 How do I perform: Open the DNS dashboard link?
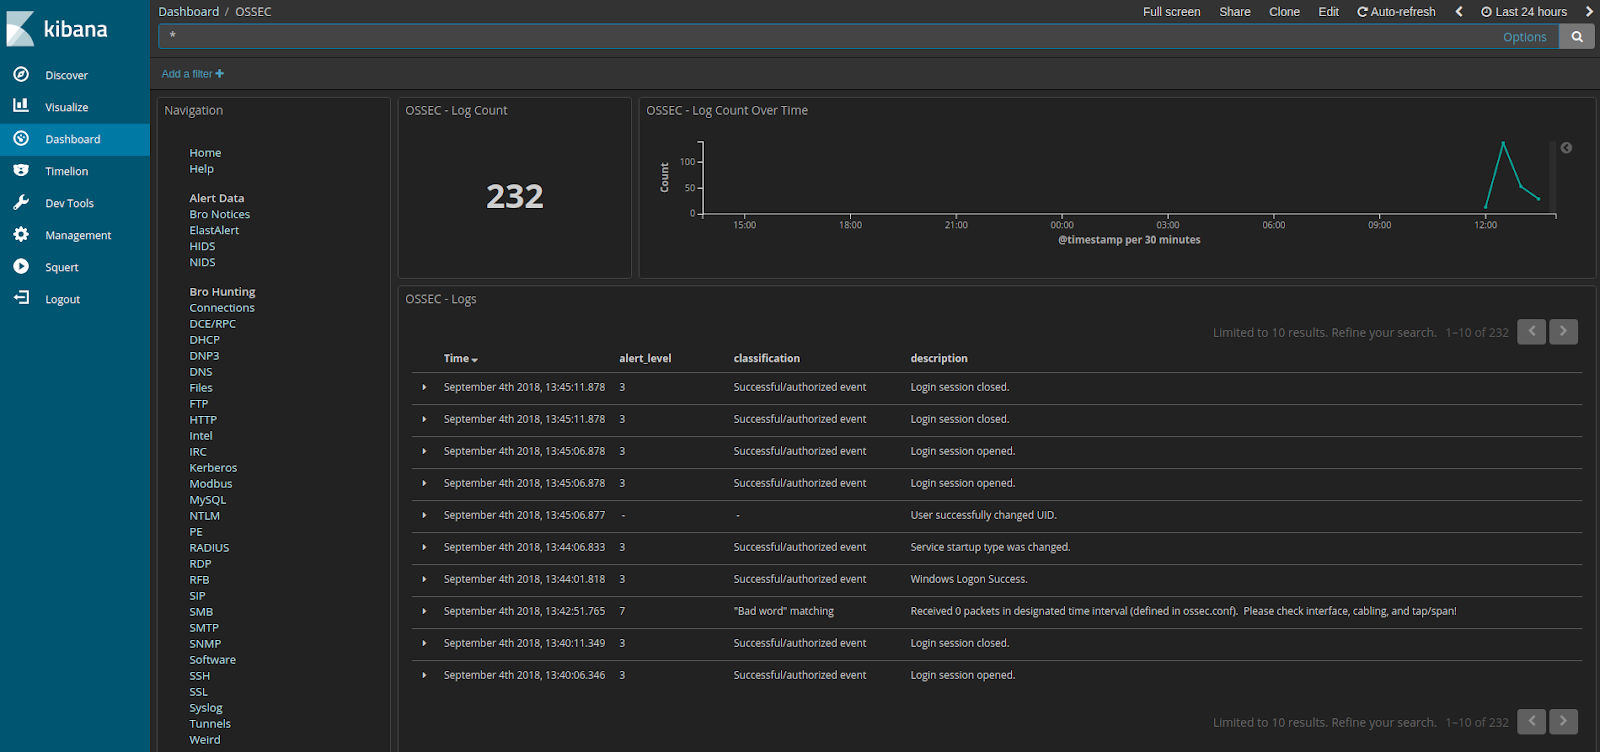coord(201,372)
